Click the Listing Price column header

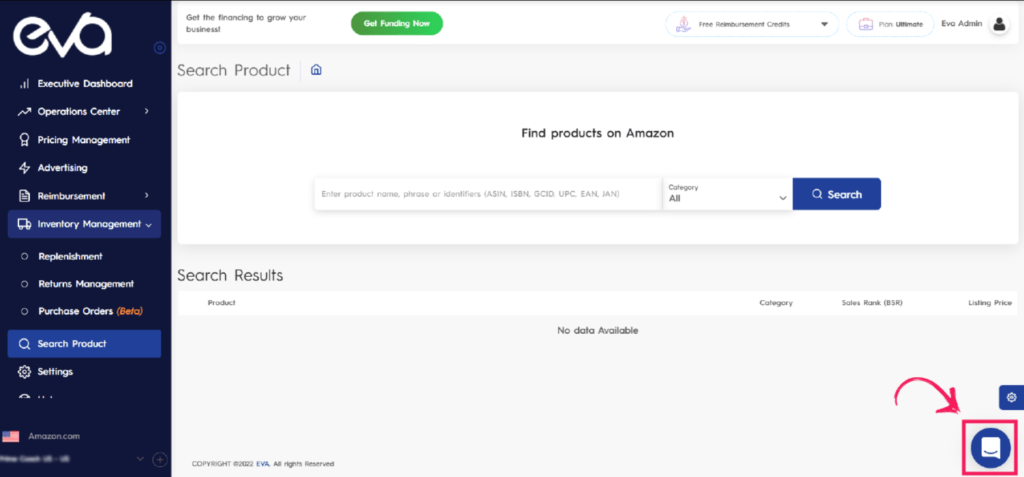pyautogui.click(x=990, y=303)
